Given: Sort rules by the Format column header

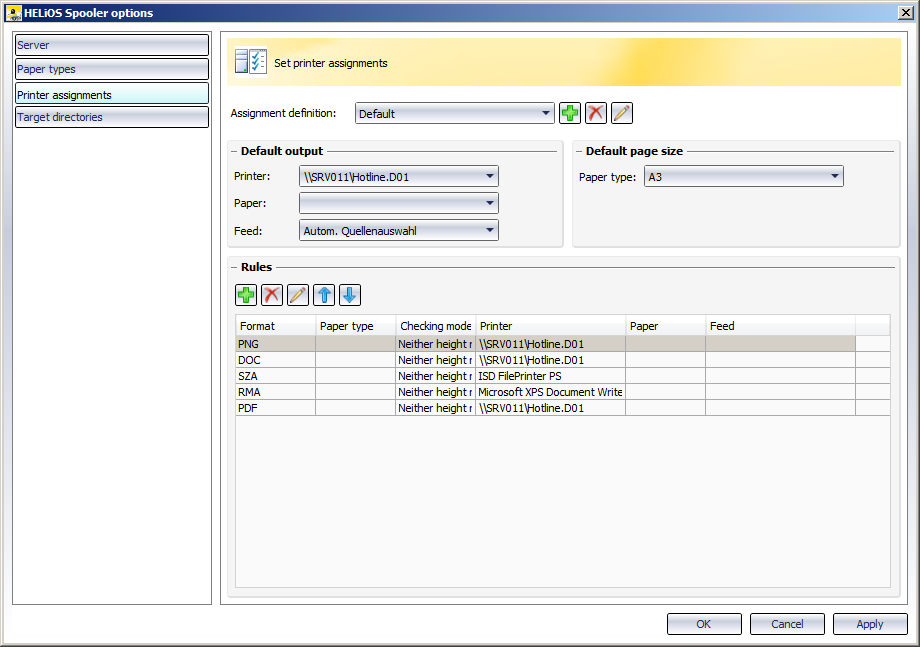Looking at the screenshot, I should point(275,326).
